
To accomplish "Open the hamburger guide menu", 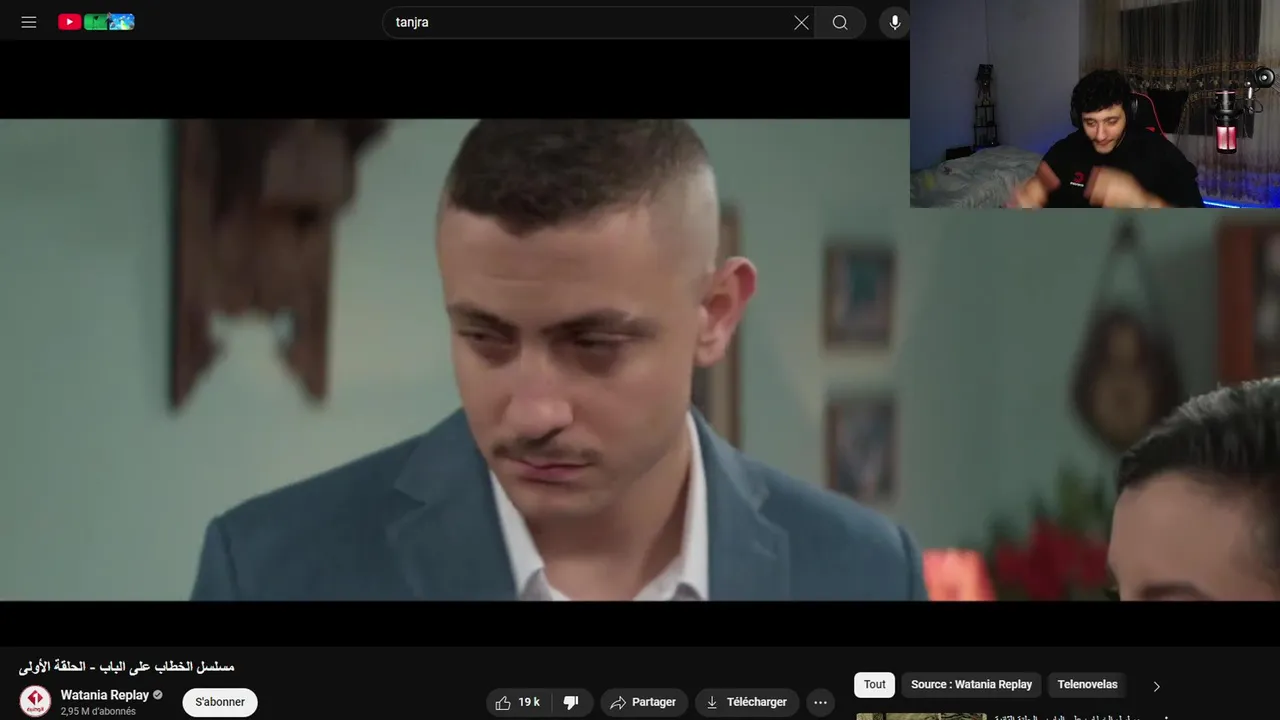I will (x=29, y=22).
